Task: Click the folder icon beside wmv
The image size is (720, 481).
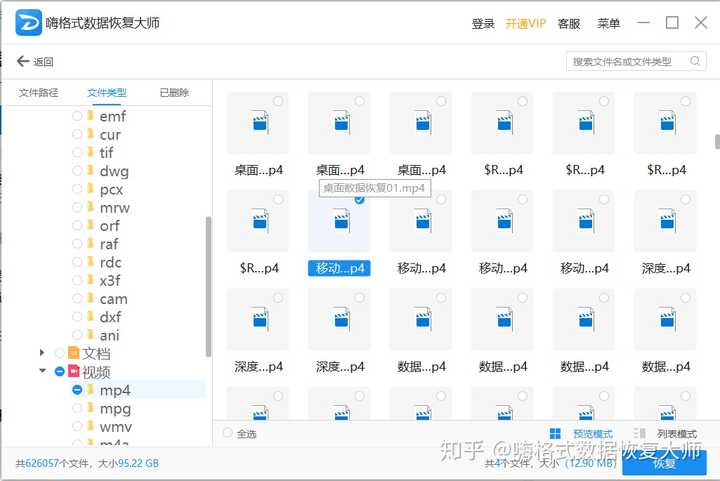Action: pyautogui.click(x=90, y=426)
